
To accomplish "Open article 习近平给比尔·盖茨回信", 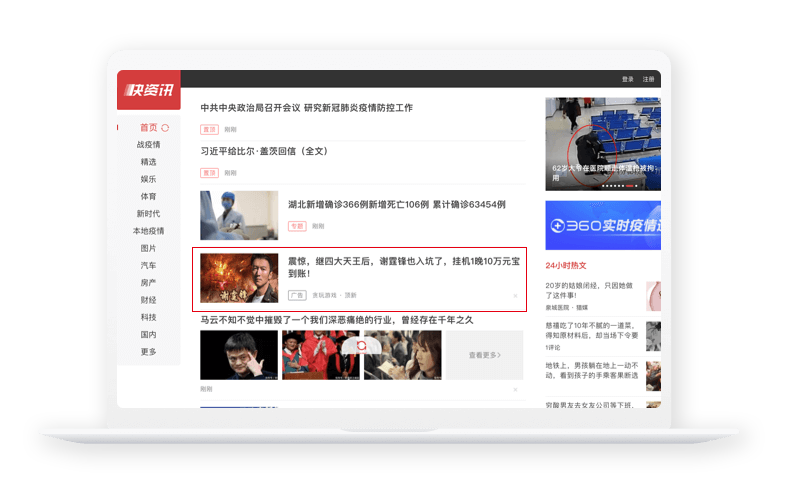I will pyautogui.click(x=264, y=151).
